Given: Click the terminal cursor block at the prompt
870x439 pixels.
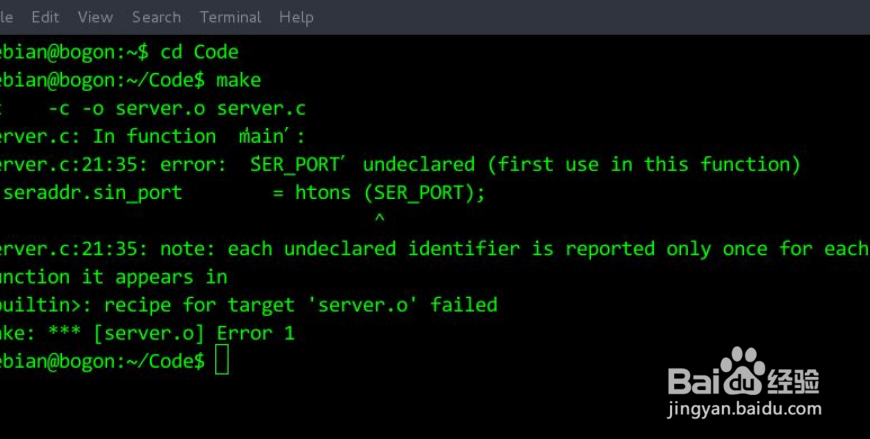Looking at the screenshot, I should point(222,361).
